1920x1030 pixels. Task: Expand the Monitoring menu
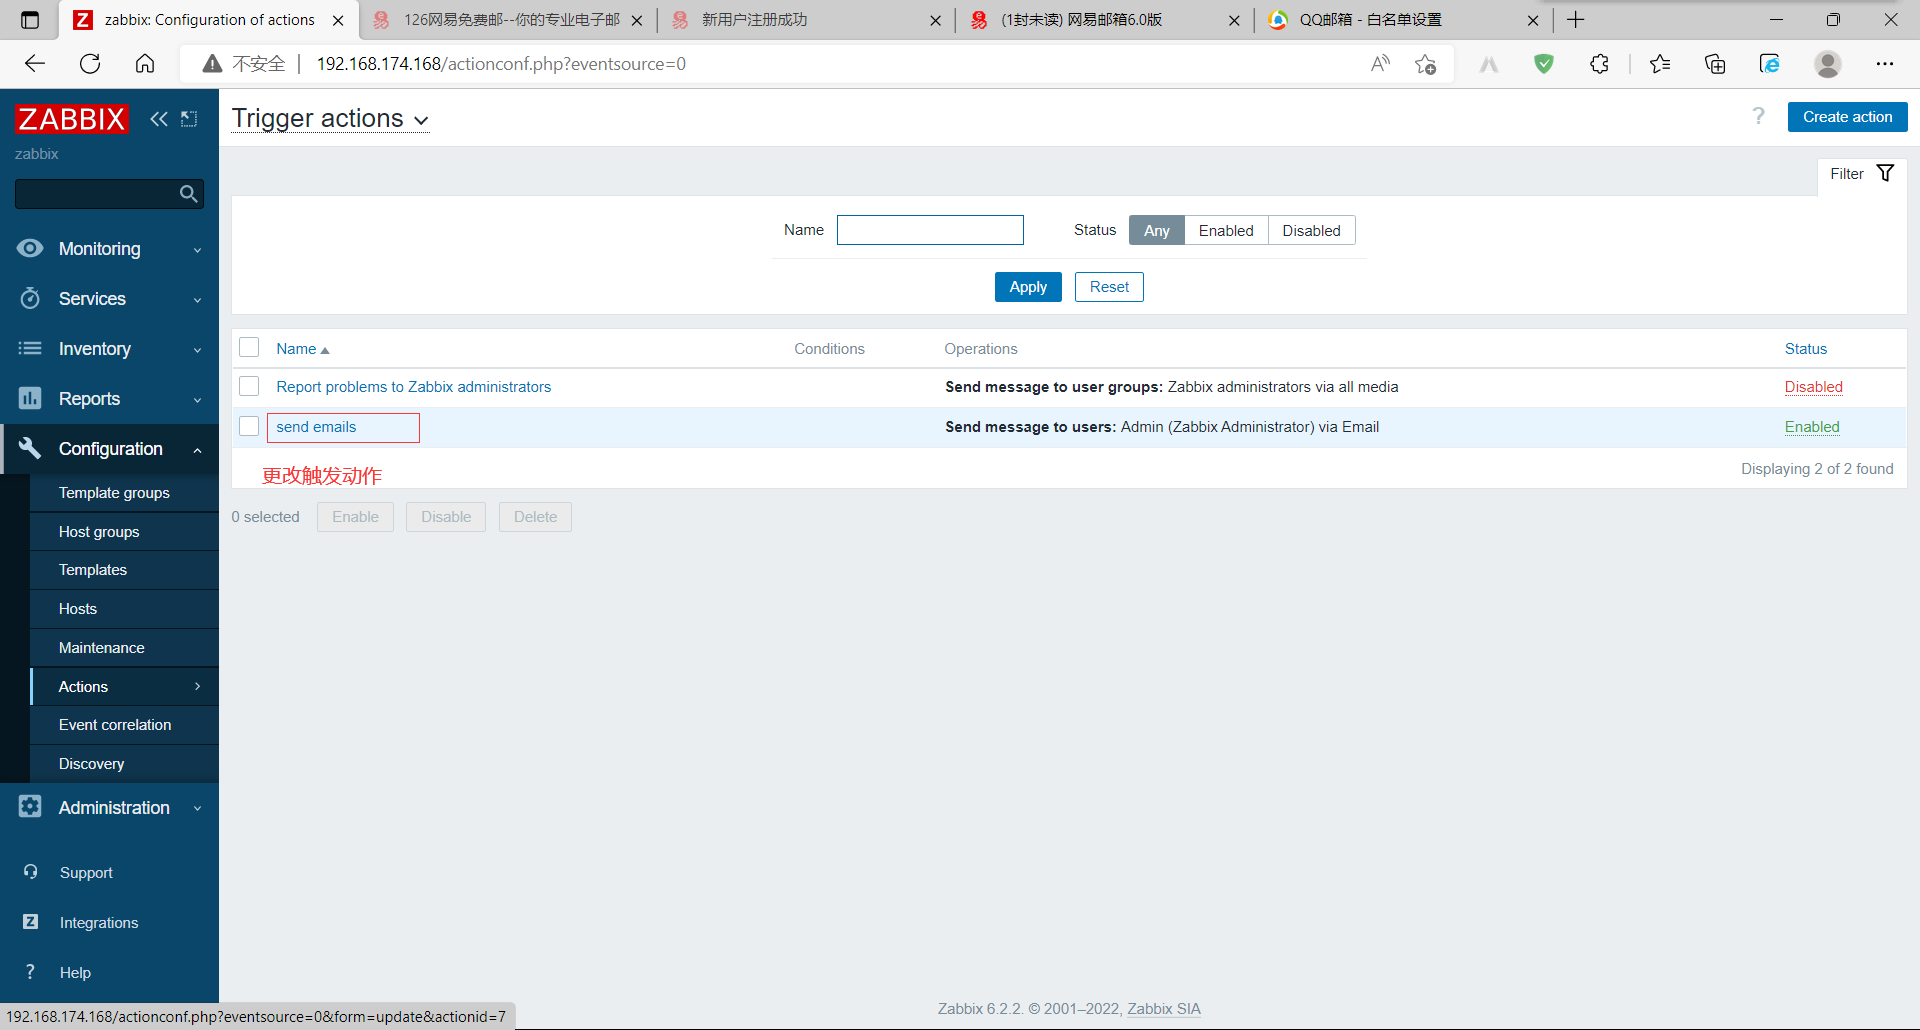(197, 250)
